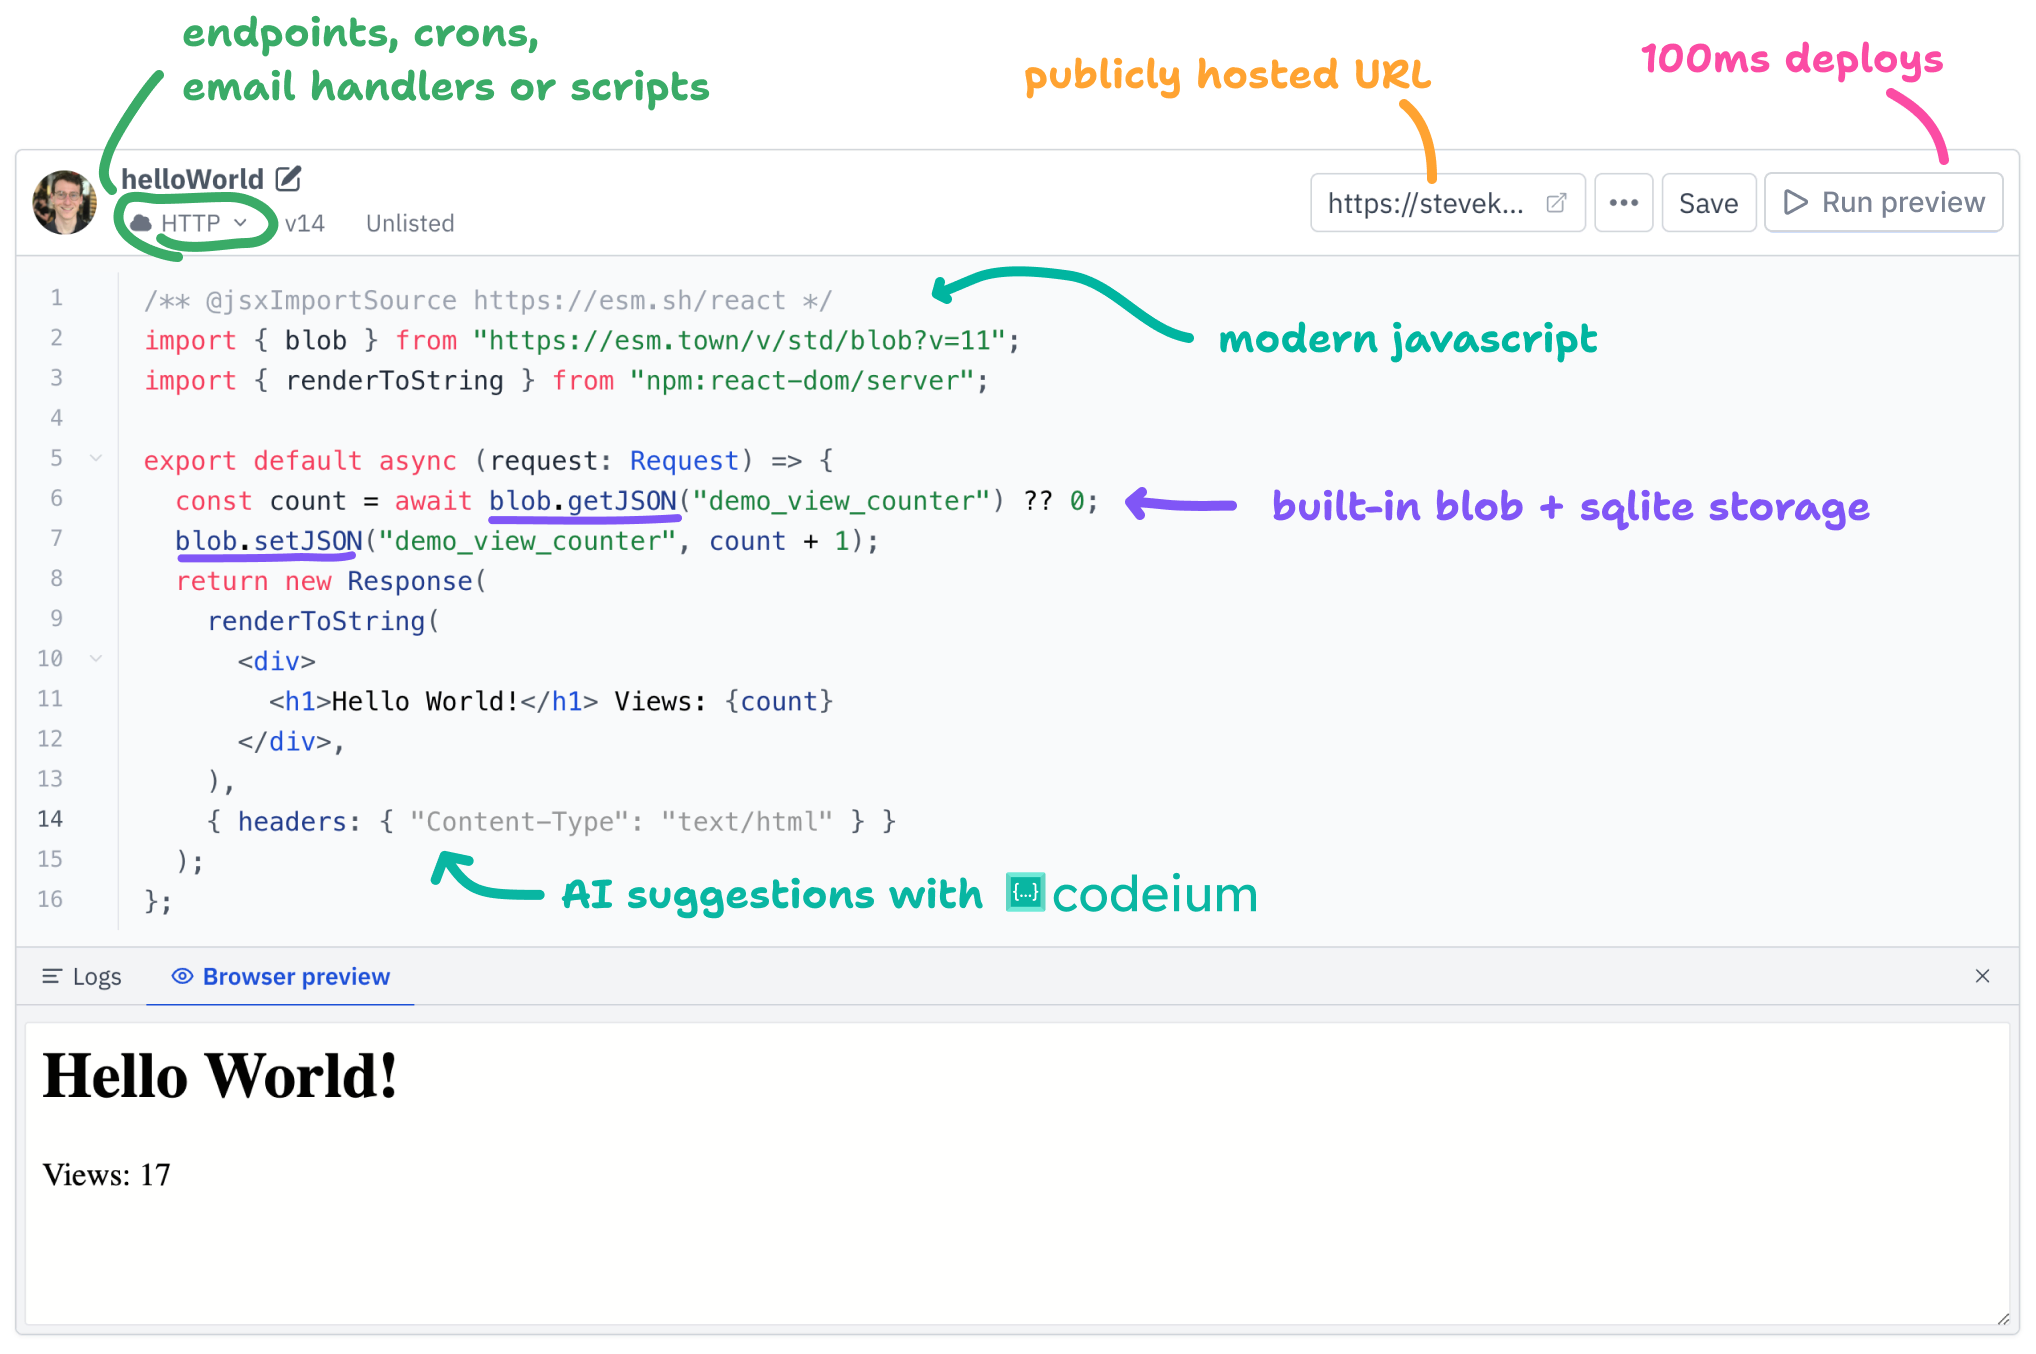This screenshot has width=2036, height=1354.
Task: Click the list icon beside Logs
Action: (x=52, y=976)
